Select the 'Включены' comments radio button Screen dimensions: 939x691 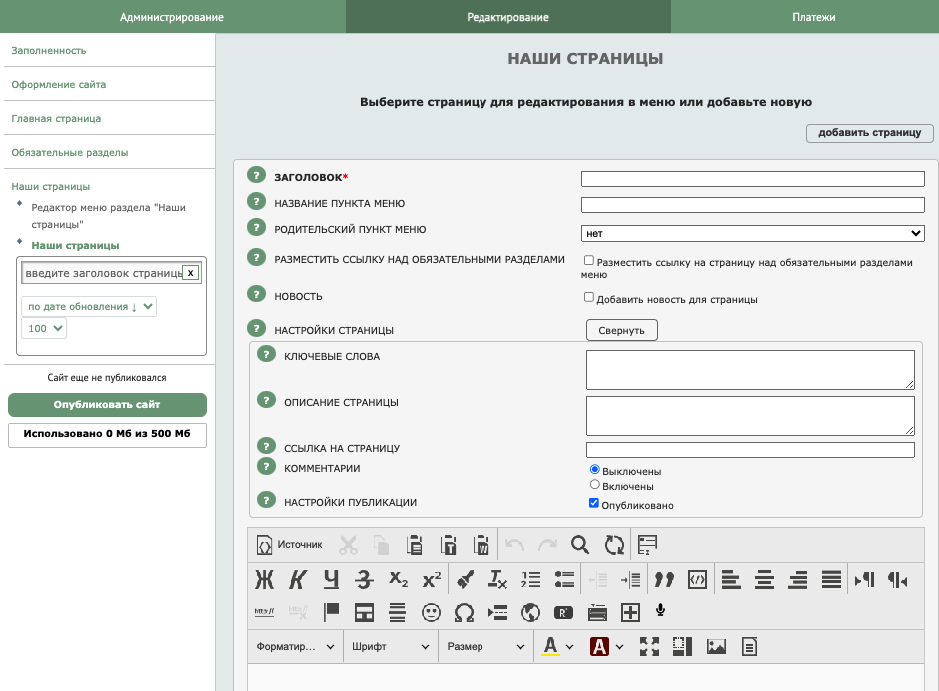(595, 484)
